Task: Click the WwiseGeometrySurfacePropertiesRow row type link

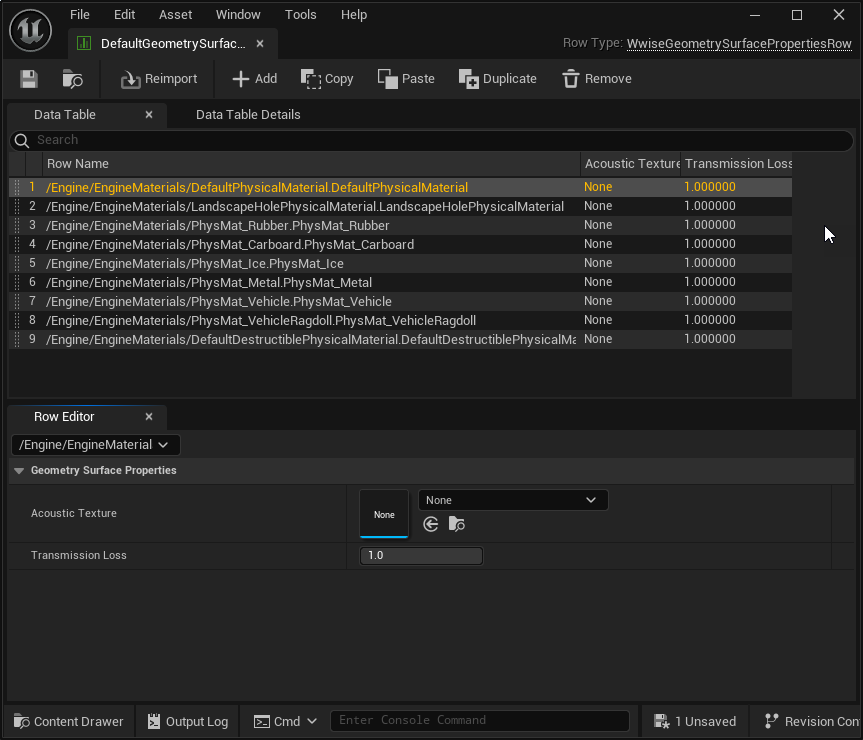Action: coord(739,44)
